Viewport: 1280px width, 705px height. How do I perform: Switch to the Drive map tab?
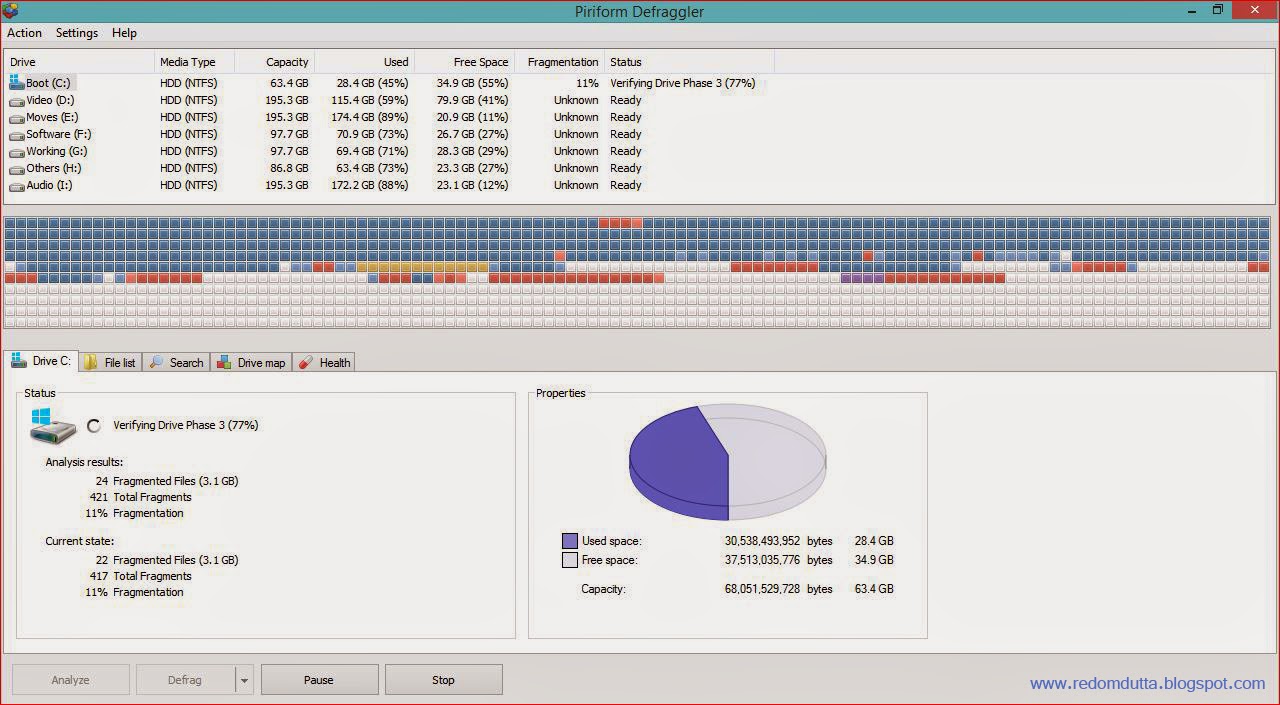pyautogui.click(x=251, y=363)
